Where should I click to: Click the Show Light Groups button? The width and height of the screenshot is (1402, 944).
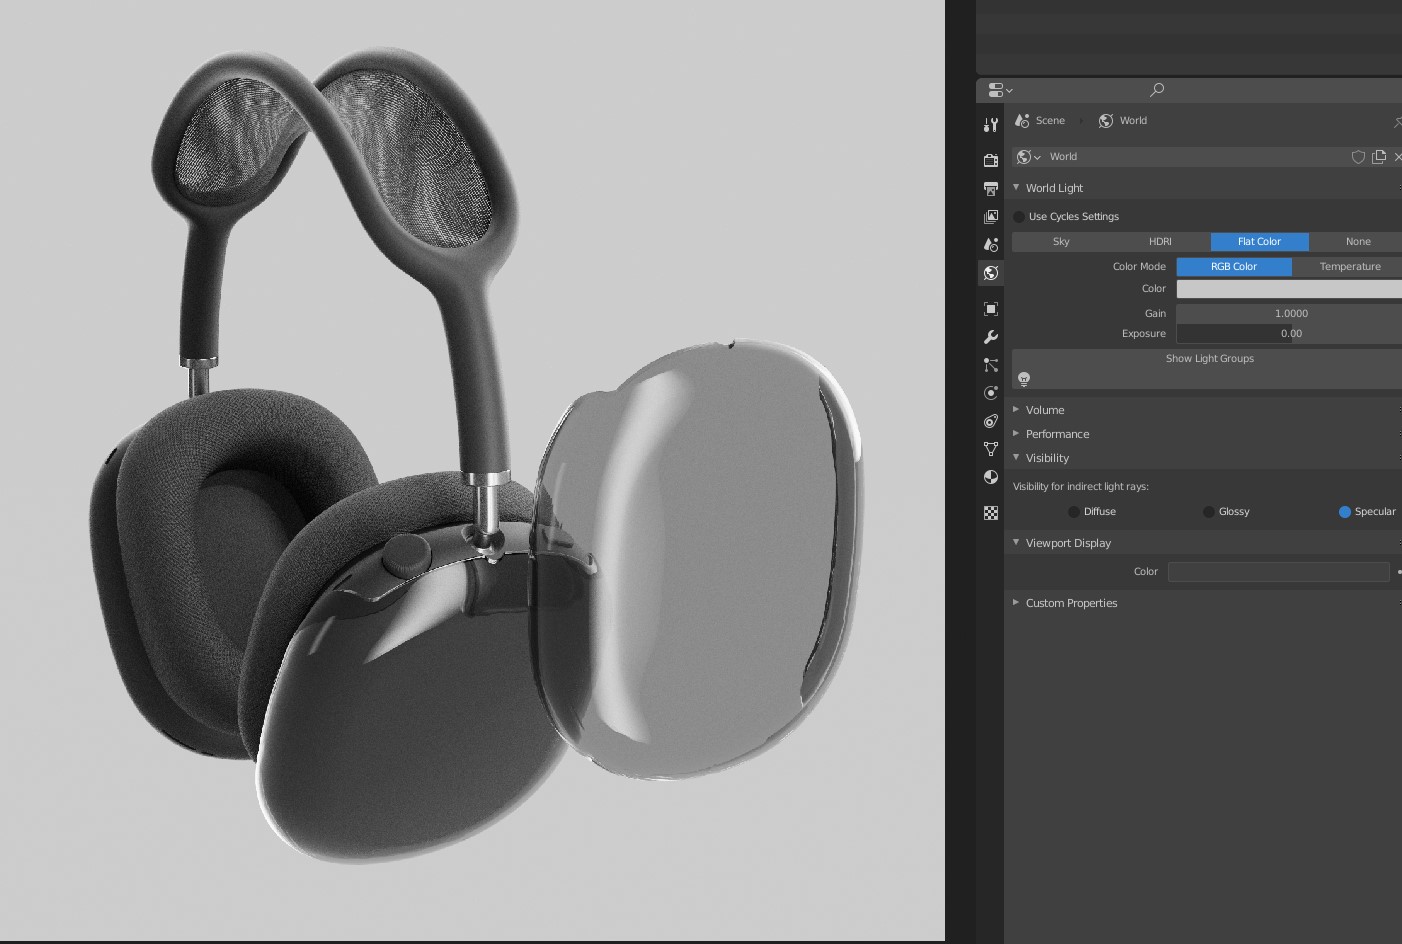(1209, 359)
